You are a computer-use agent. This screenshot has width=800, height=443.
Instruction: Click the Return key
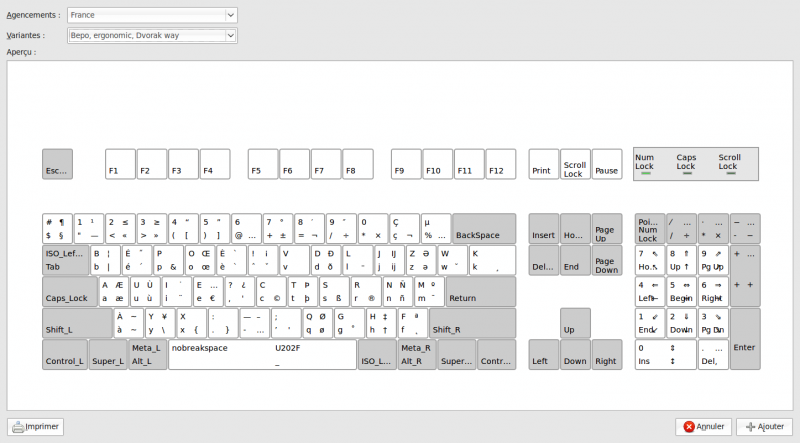(481, 291)
